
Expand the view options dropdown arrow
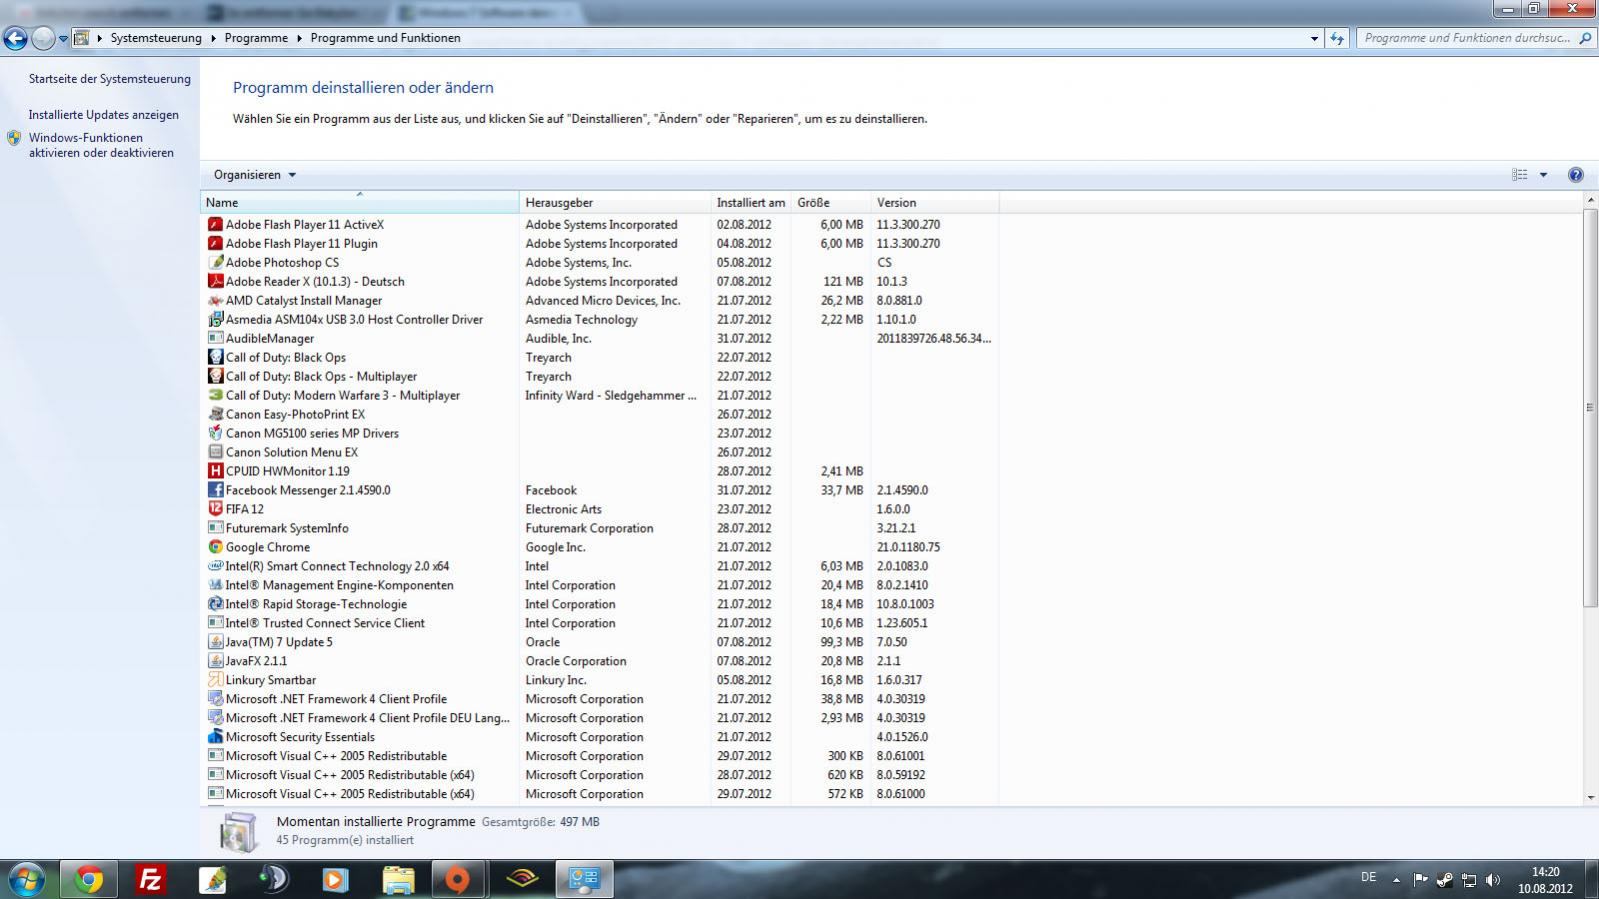pyautogui.click(x=1543, y=175)
